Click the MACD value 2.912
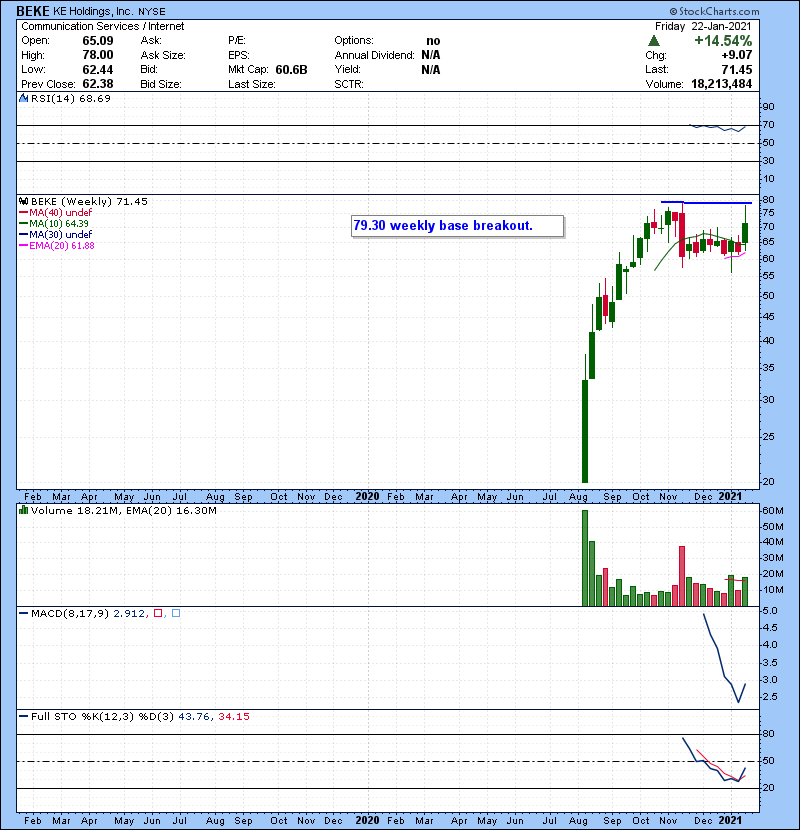This screenshot has height=830, width=800. coord(129,614)
